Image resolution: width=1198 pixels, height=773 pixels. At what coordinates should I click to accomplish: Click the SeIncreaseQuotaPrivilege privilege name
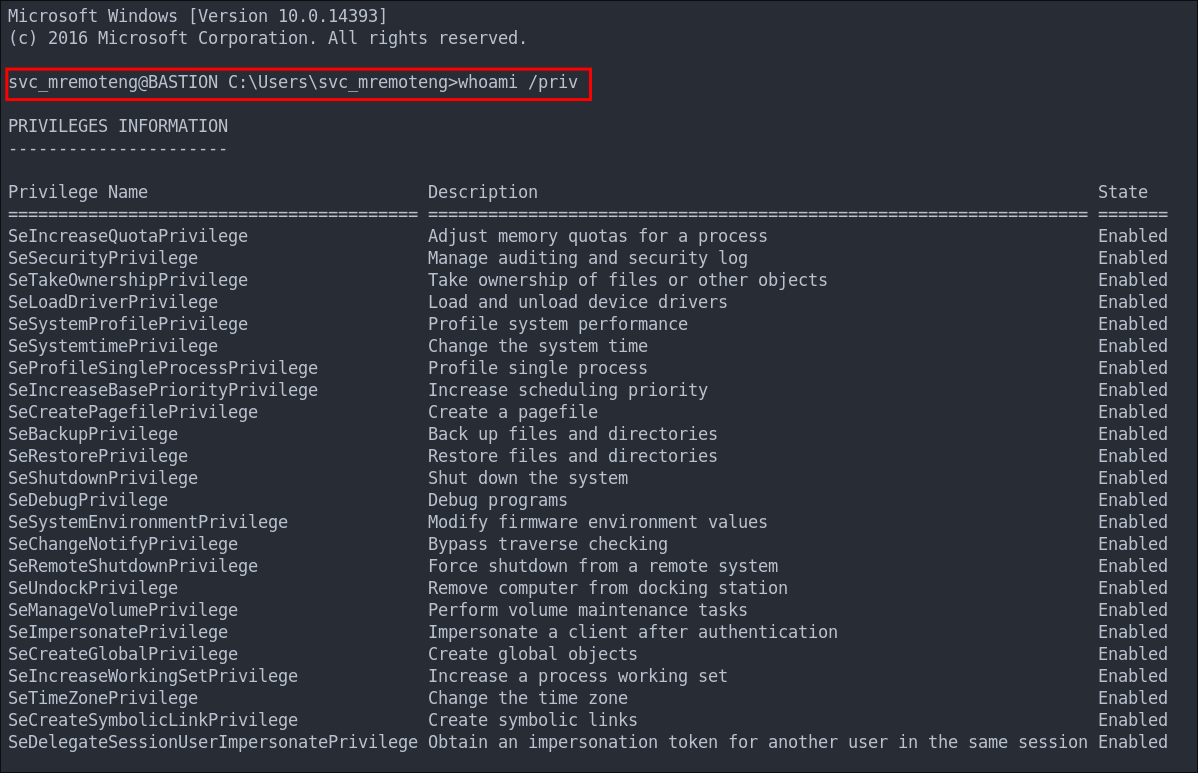[x=128, y=236]
